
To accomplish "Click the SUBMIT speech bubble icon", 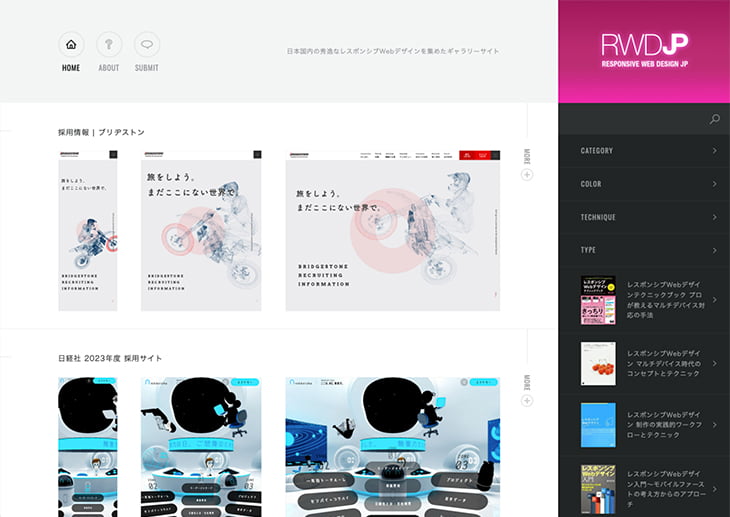I will (147, 45).
